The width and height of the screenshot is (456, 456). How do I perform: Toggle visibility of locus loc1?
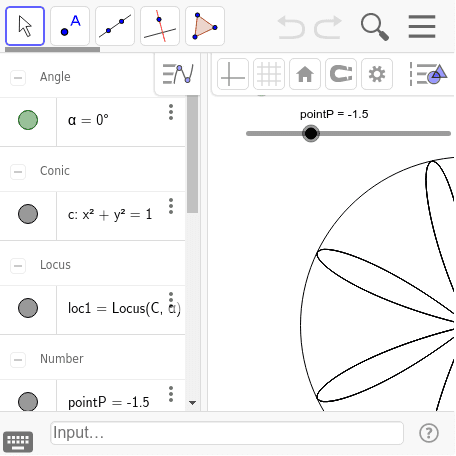coord(28,308)
